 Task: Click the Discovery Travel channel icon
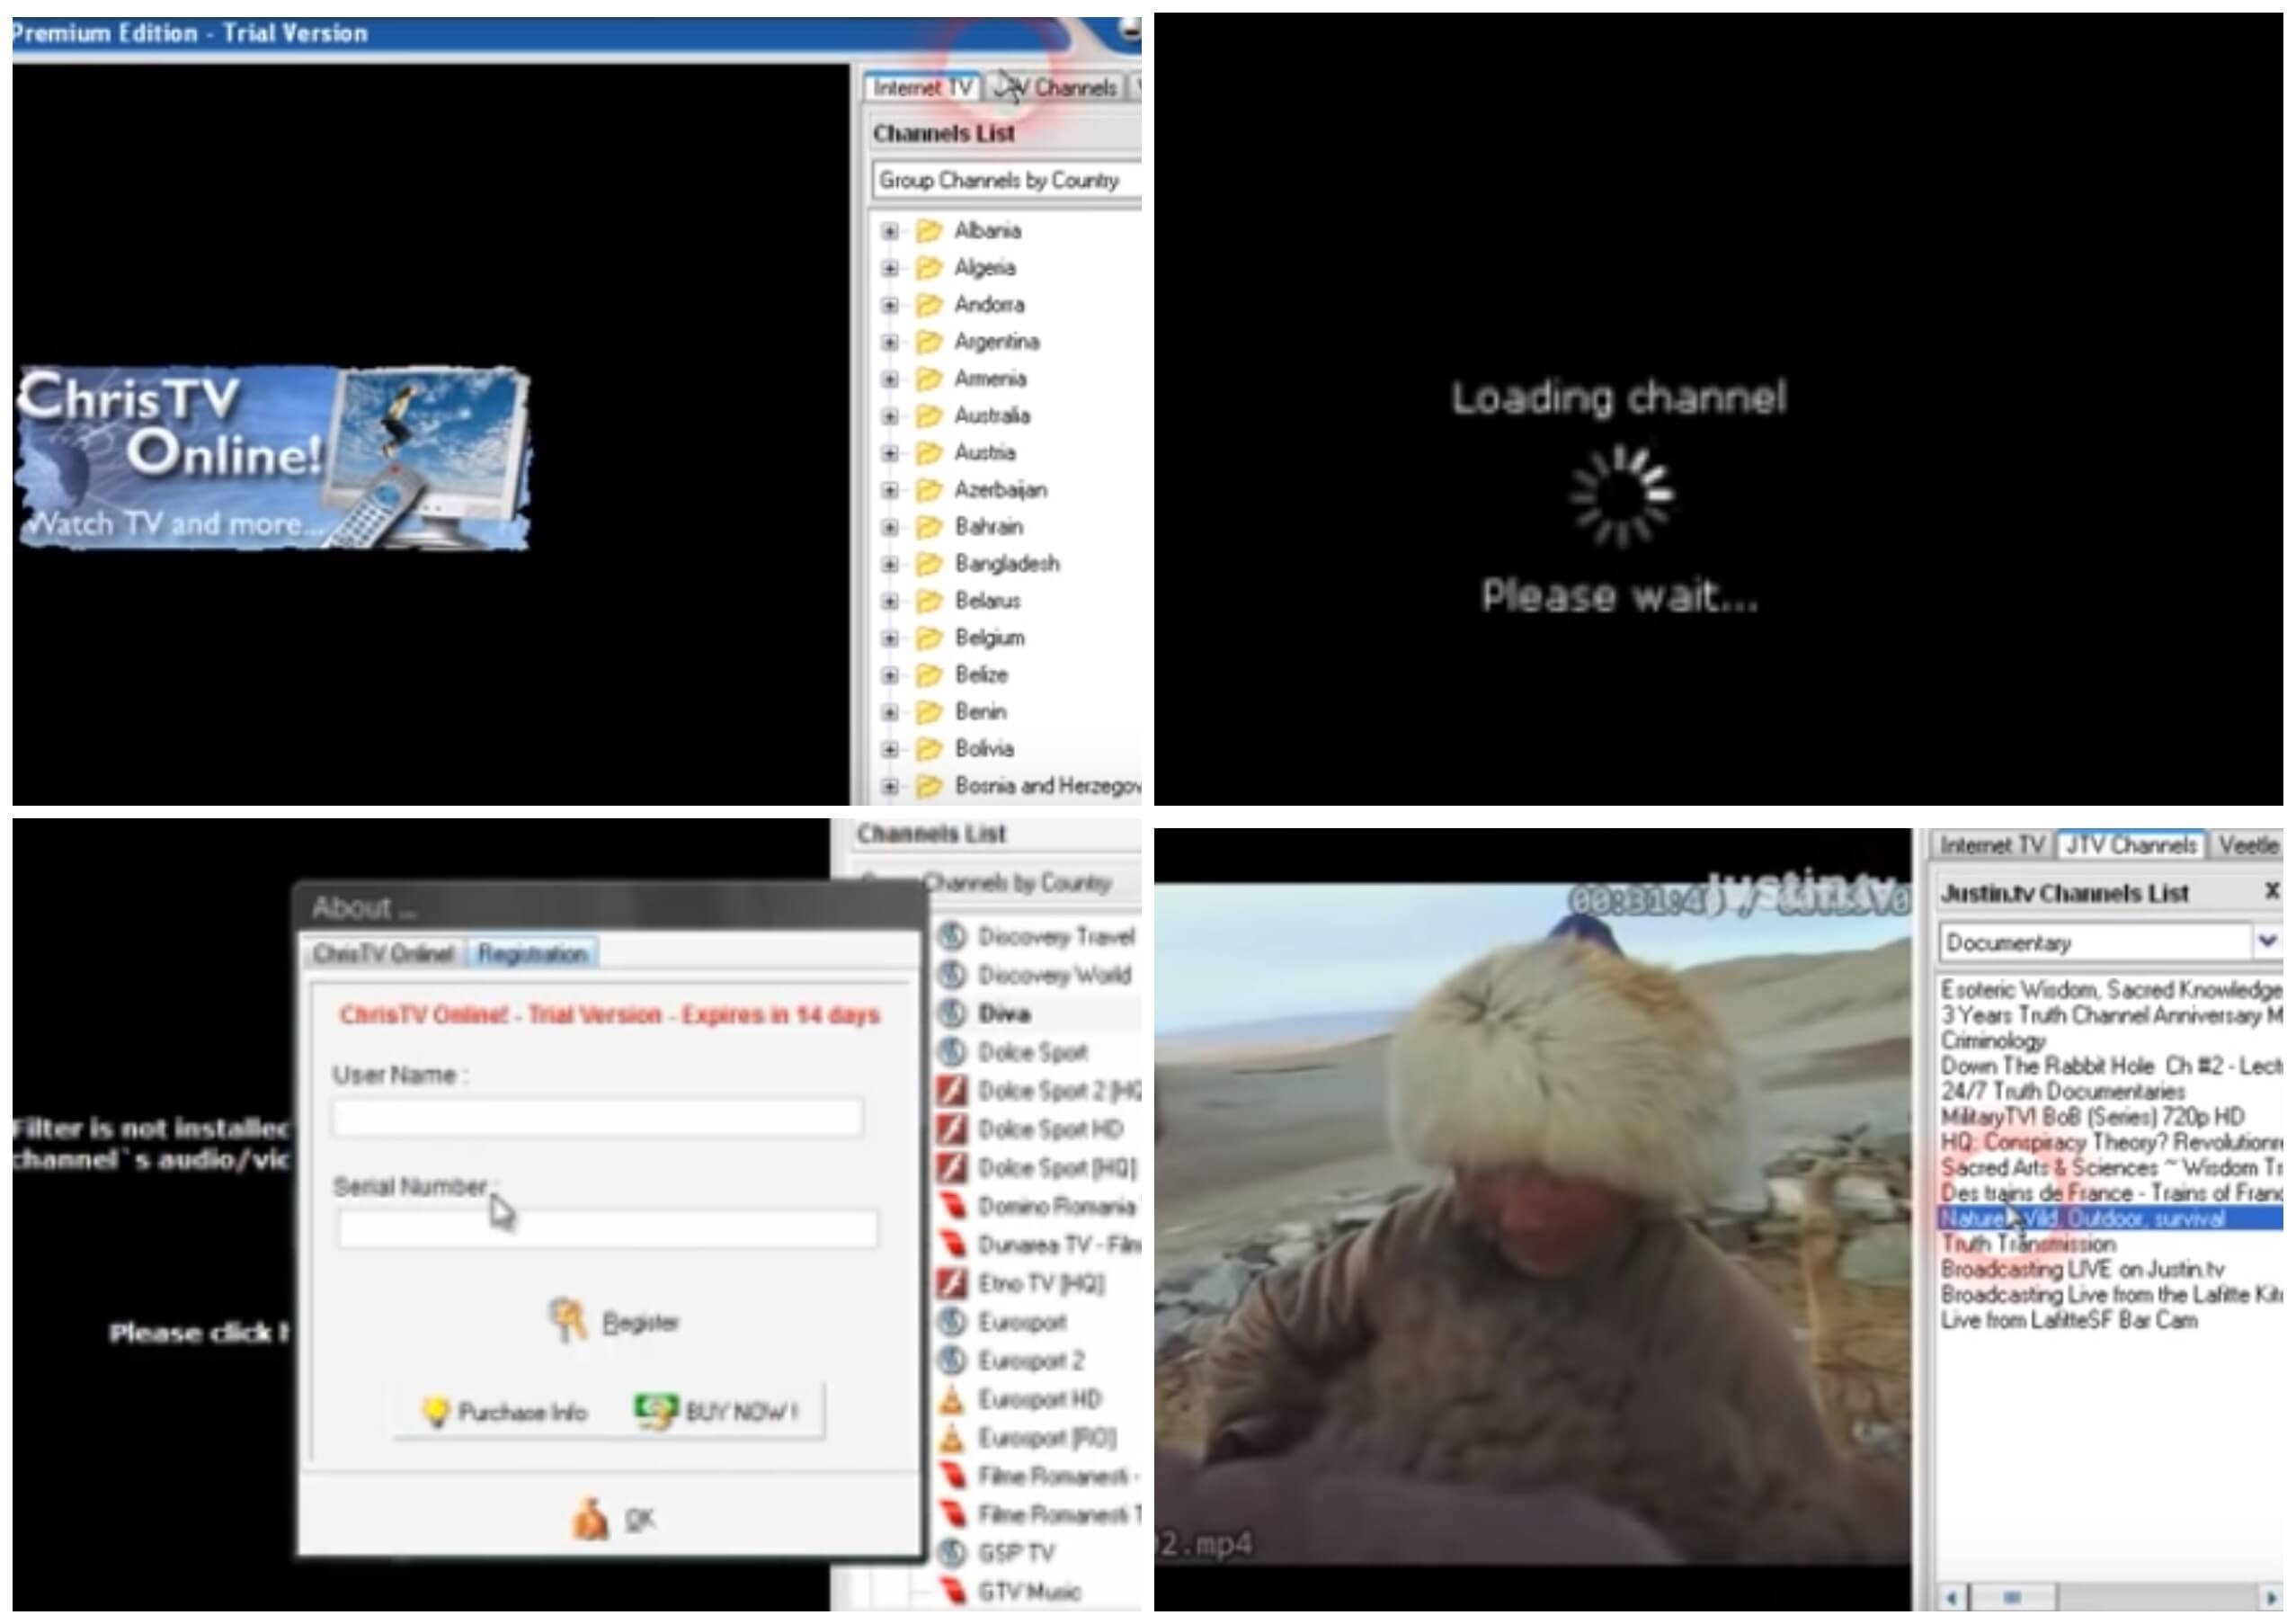(952, 936)
